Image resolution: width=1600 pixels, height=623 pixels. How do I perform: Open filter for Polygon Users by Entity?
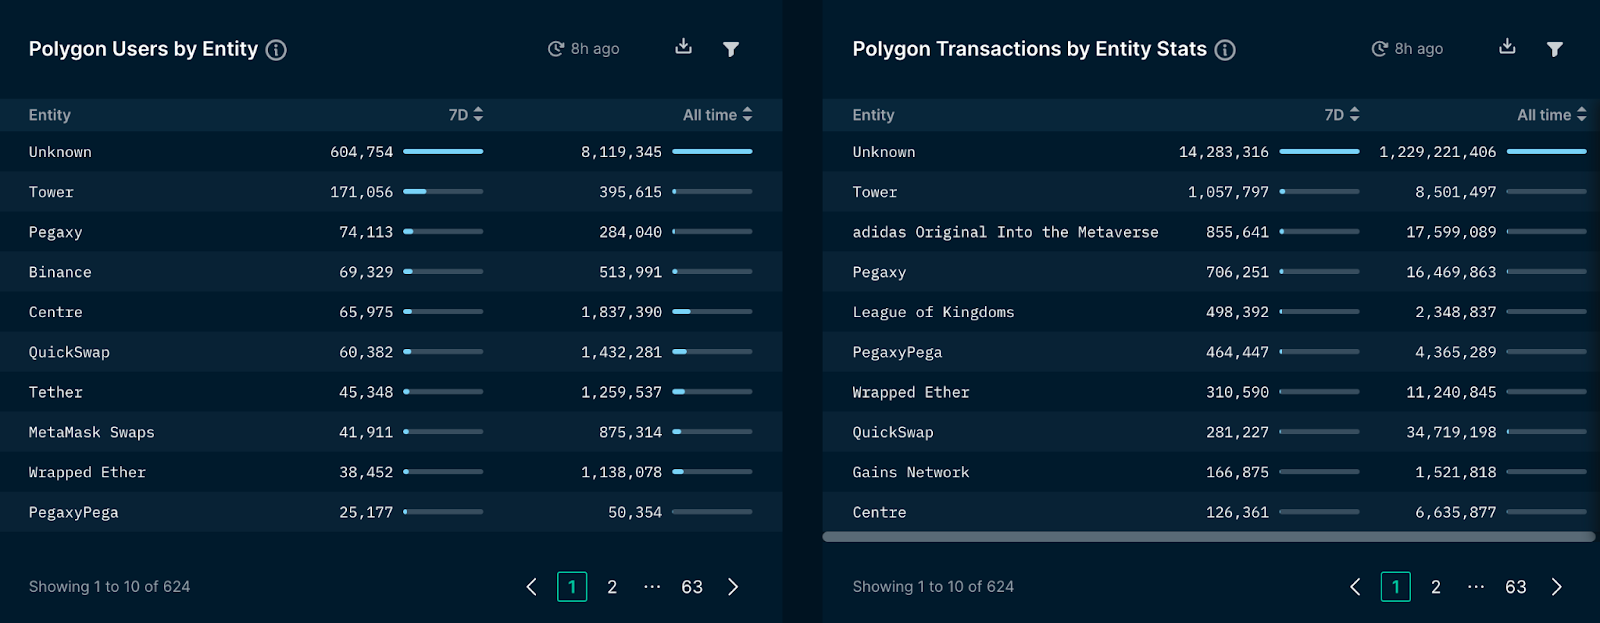(731, 49)
